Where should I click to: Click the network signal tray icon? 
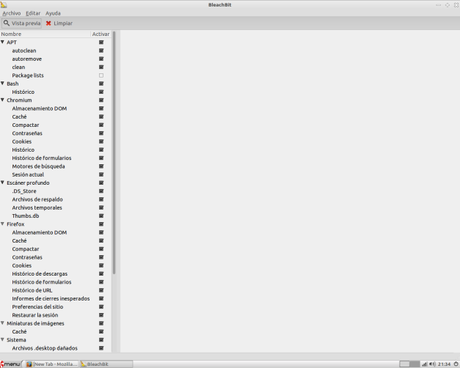pyautogui.click(x=425, y=364)
